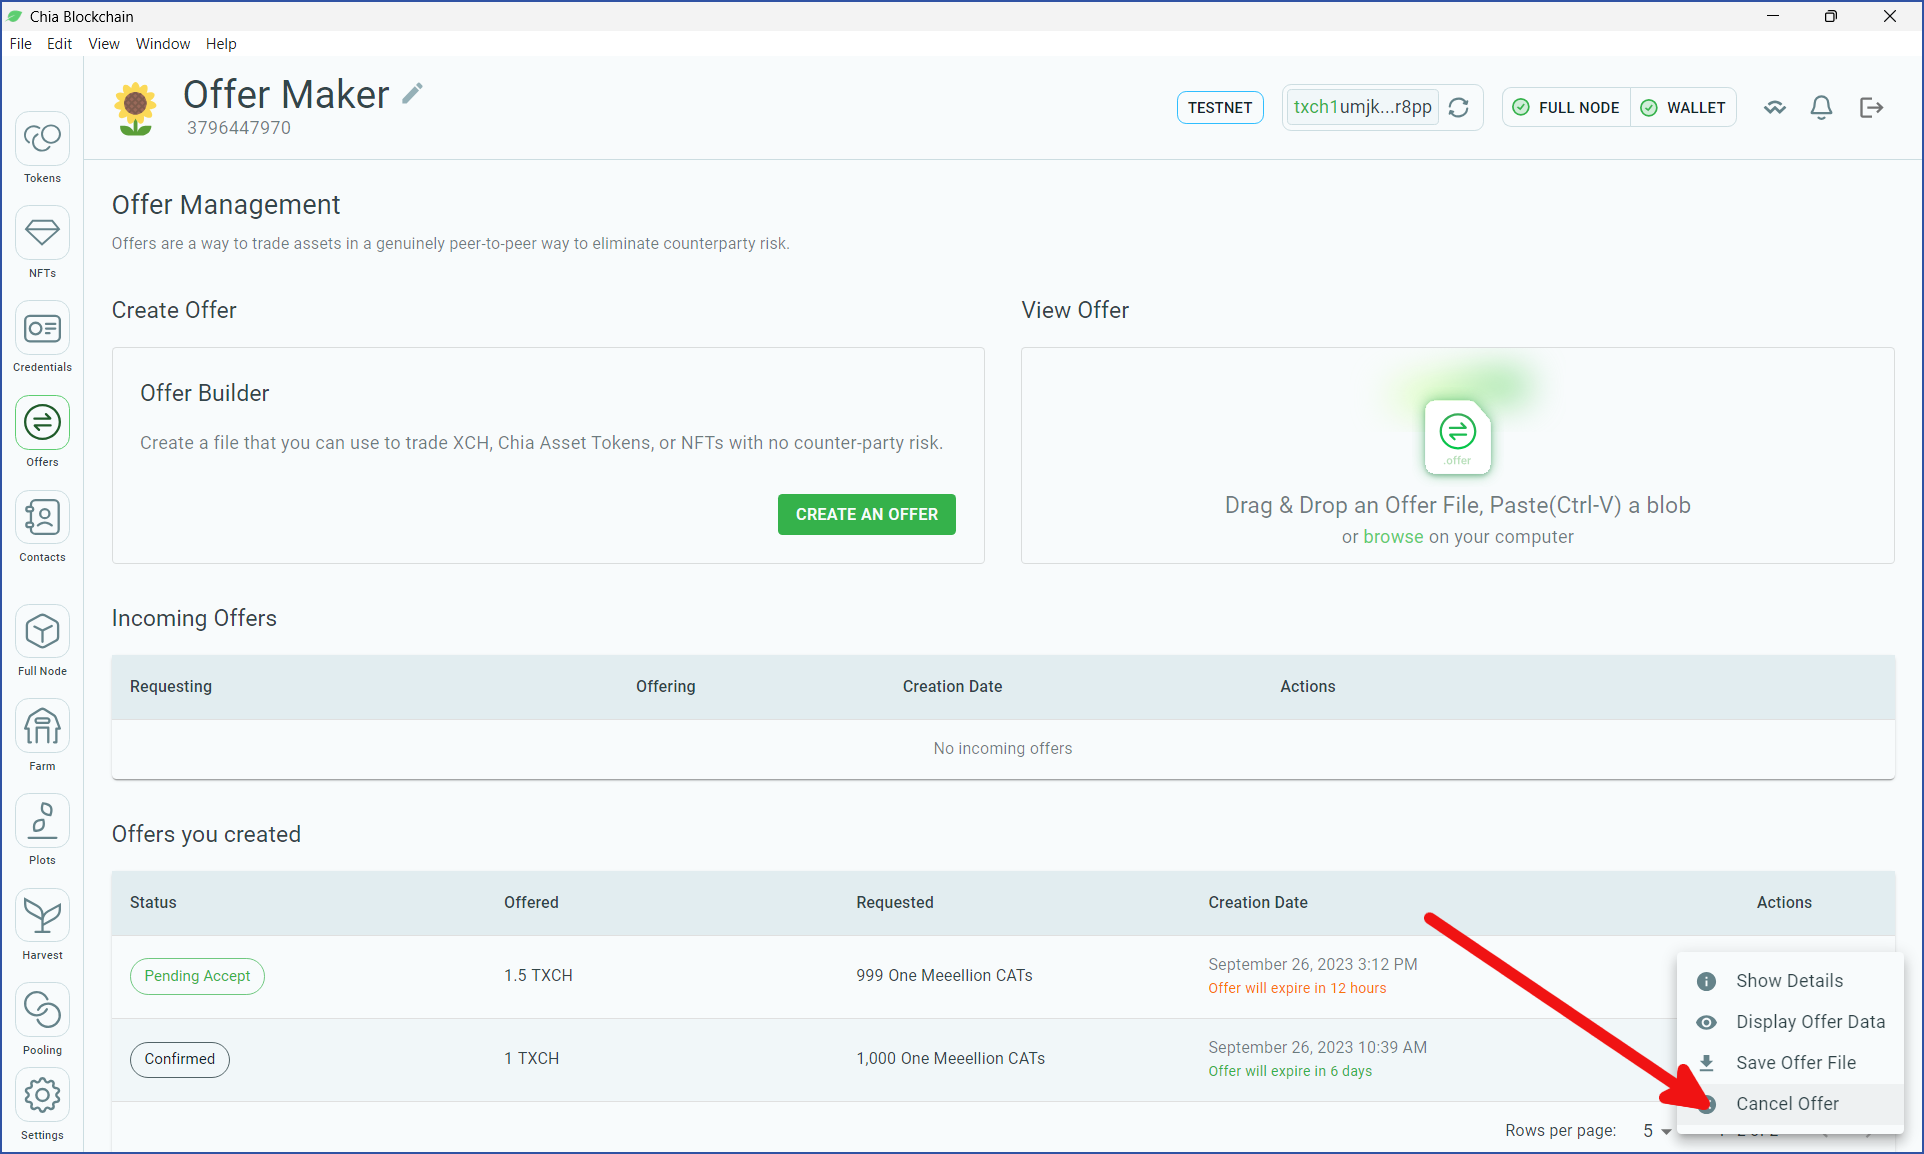Open the Farm section

coord(42,736)
